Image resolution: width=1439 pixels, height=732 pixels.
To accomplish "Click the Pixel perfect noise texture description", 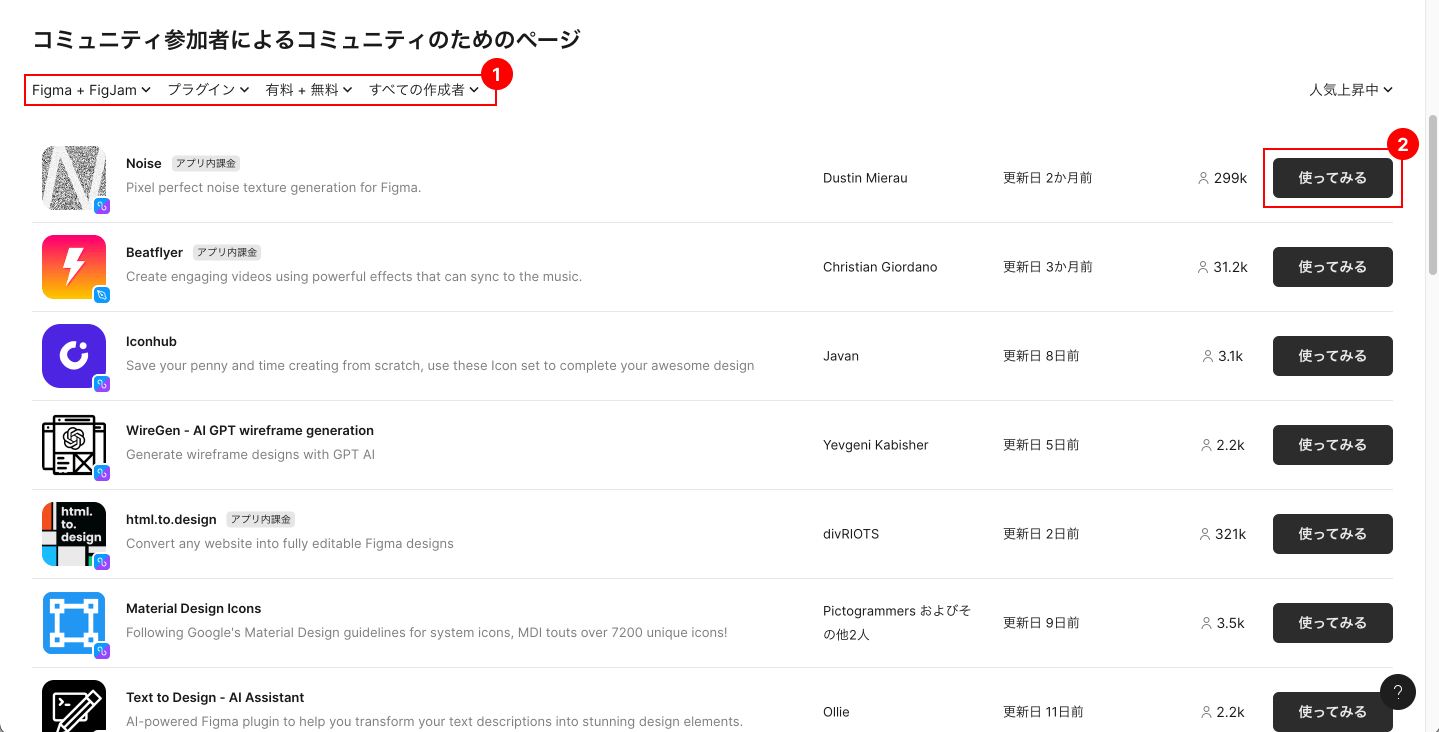I will pyautogui.click(x=273, y=187).
